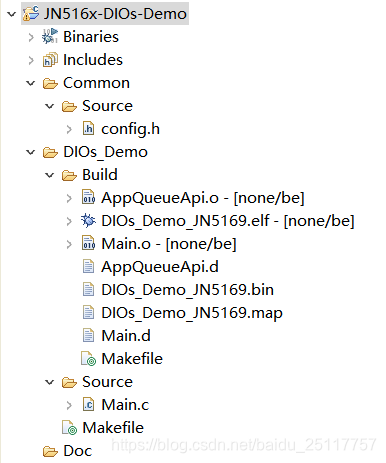Collapse the Common folder
Viewport: 386px width, 463px height.
[31, 83]
